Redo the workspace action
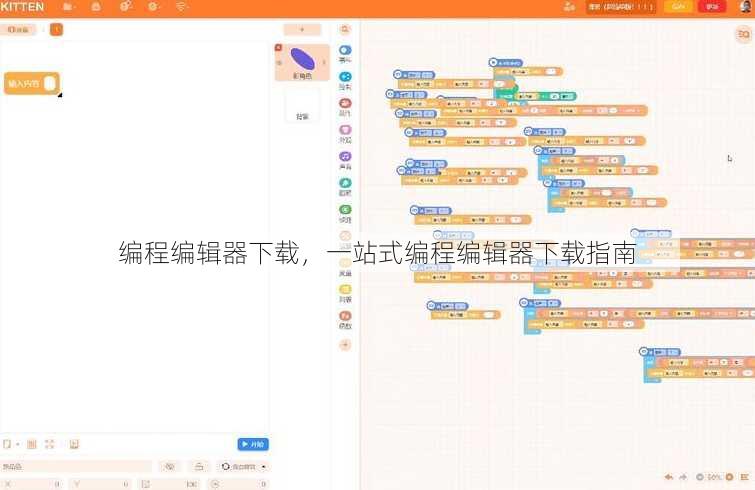Viewport: 755px width, 490px height. [x=683, y=477]
